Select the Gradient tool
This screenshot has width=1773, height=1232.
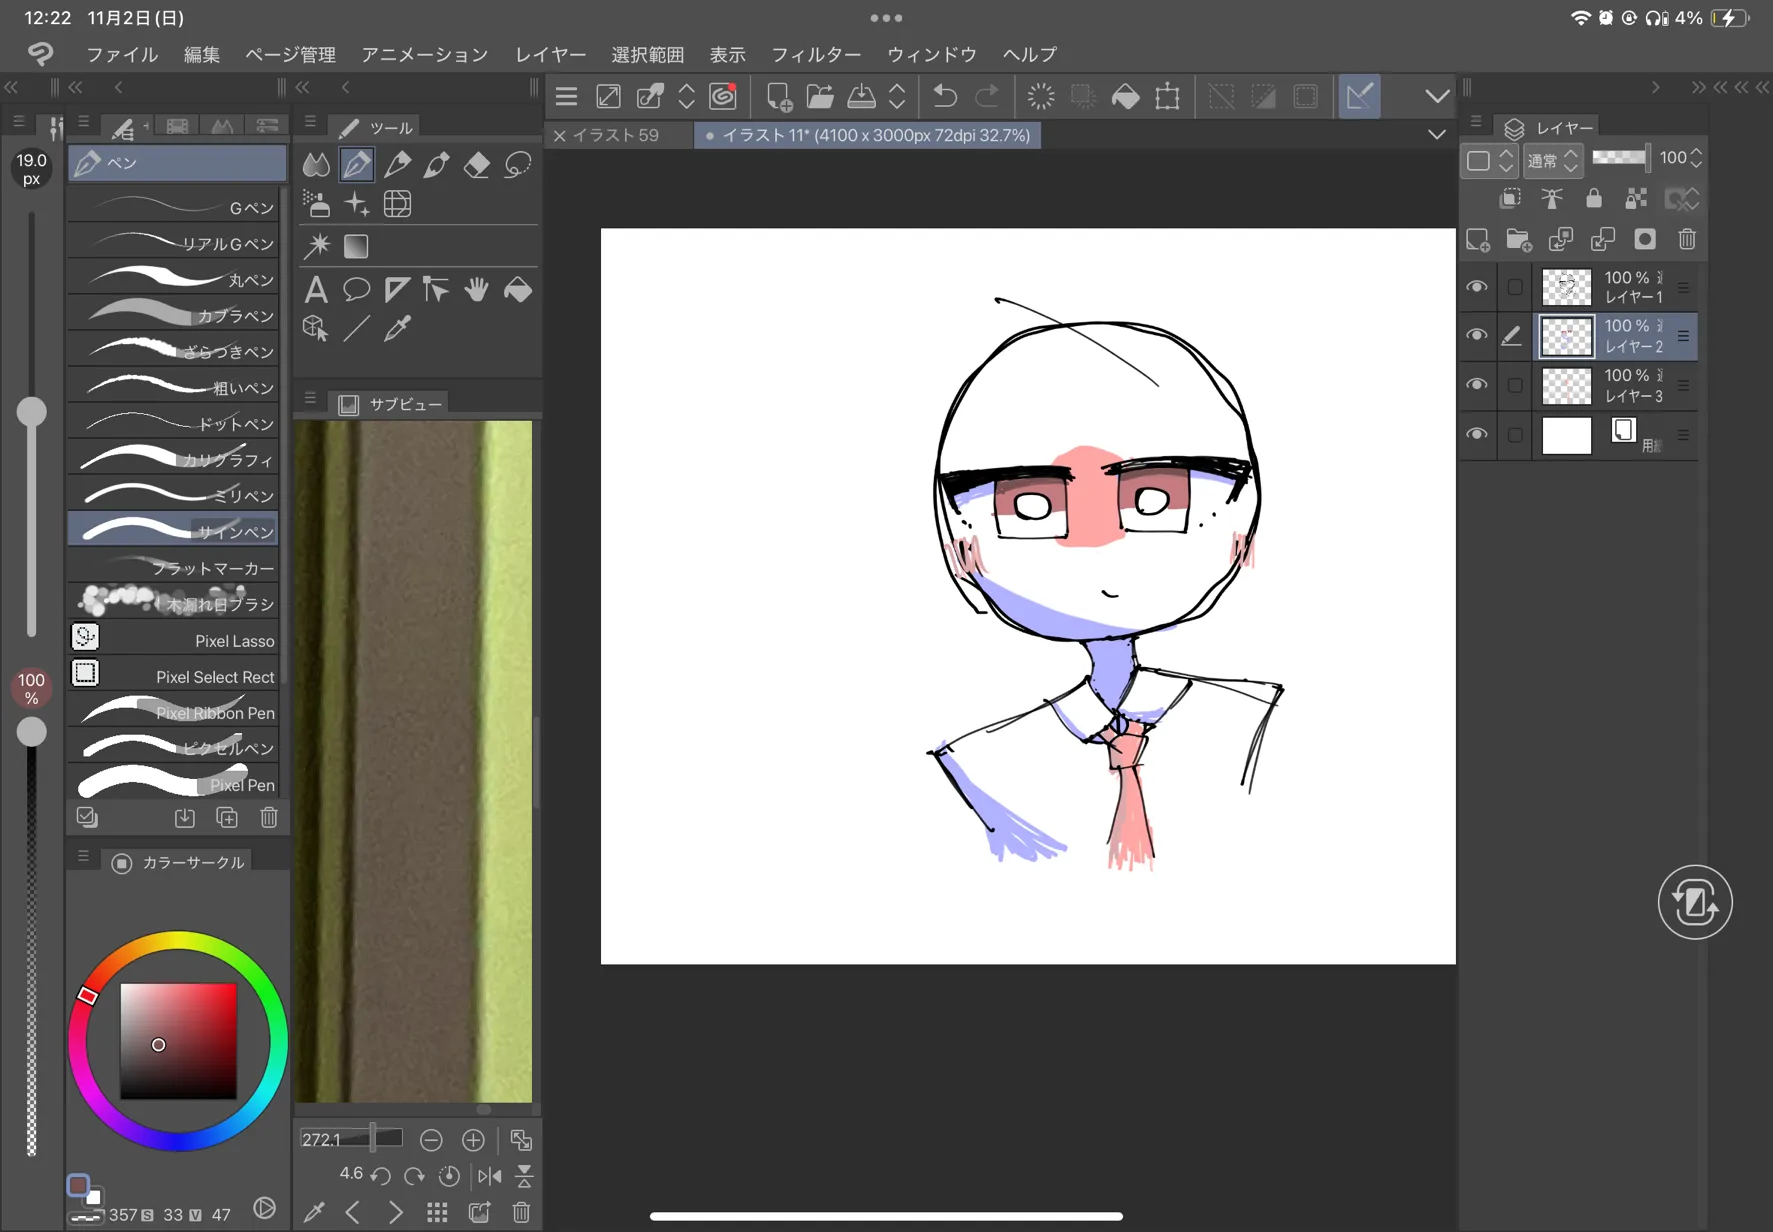tap(356, 246)
